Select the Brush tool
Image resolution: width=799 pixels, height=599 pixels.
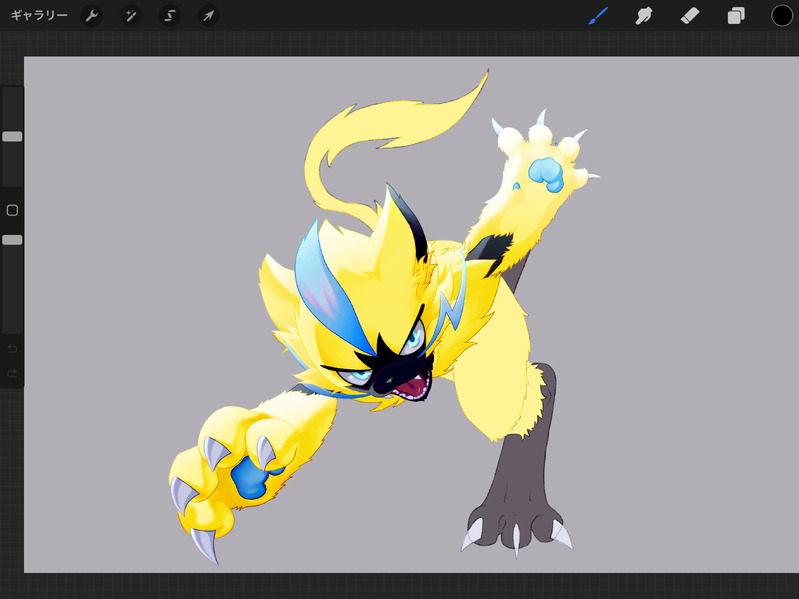598,16
